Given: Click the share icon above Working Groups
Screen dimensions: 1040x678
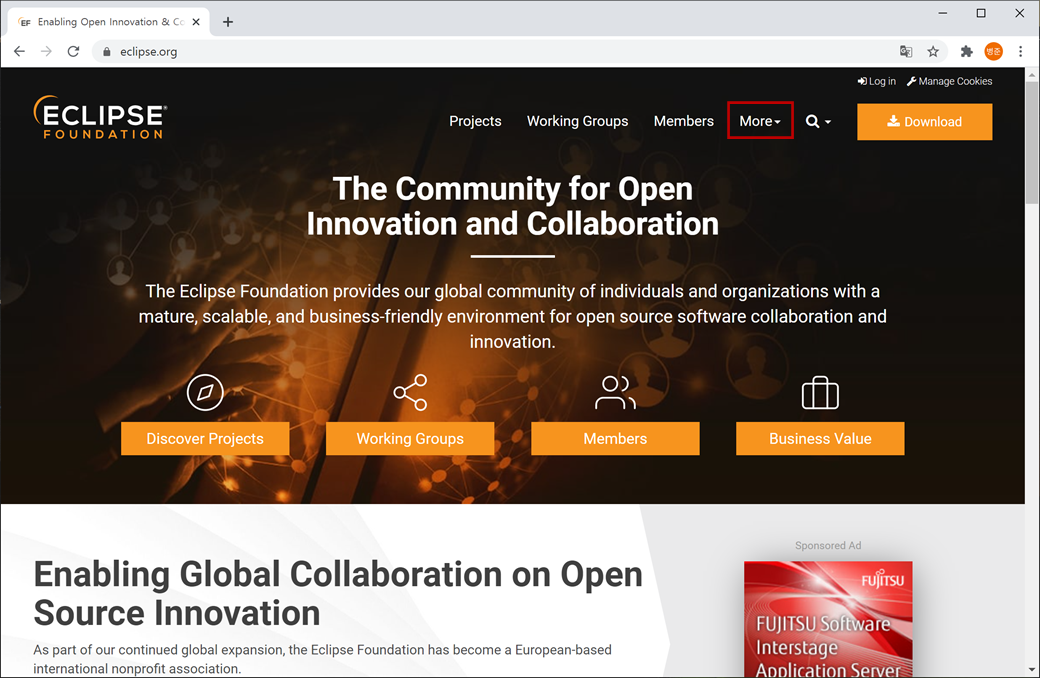Looking at the screenshot, I should (411, 392).
